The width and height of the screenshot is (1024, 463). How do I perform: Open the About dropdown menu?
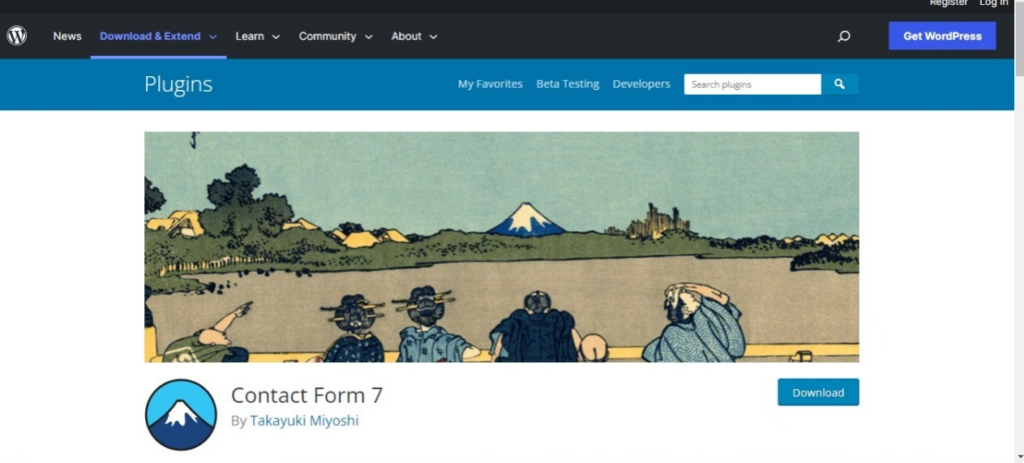414,37
